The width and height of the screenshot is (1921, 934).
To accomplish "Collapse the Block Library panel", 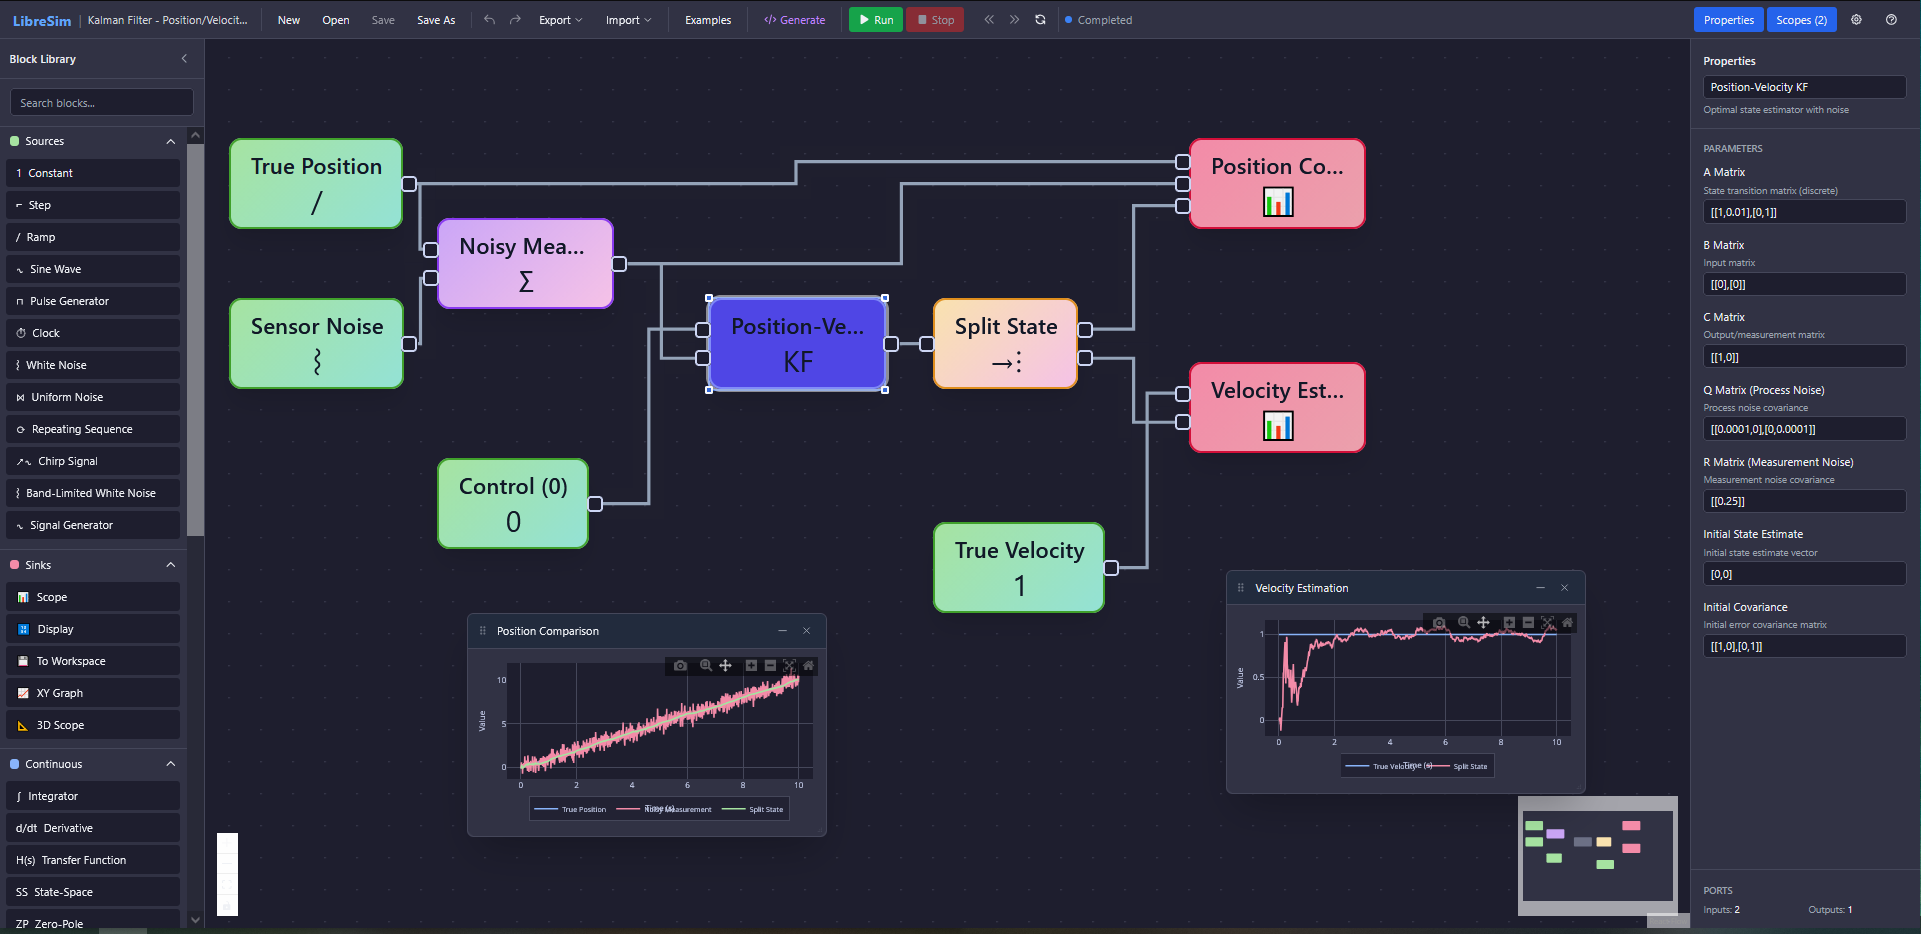I will (184, 59).
